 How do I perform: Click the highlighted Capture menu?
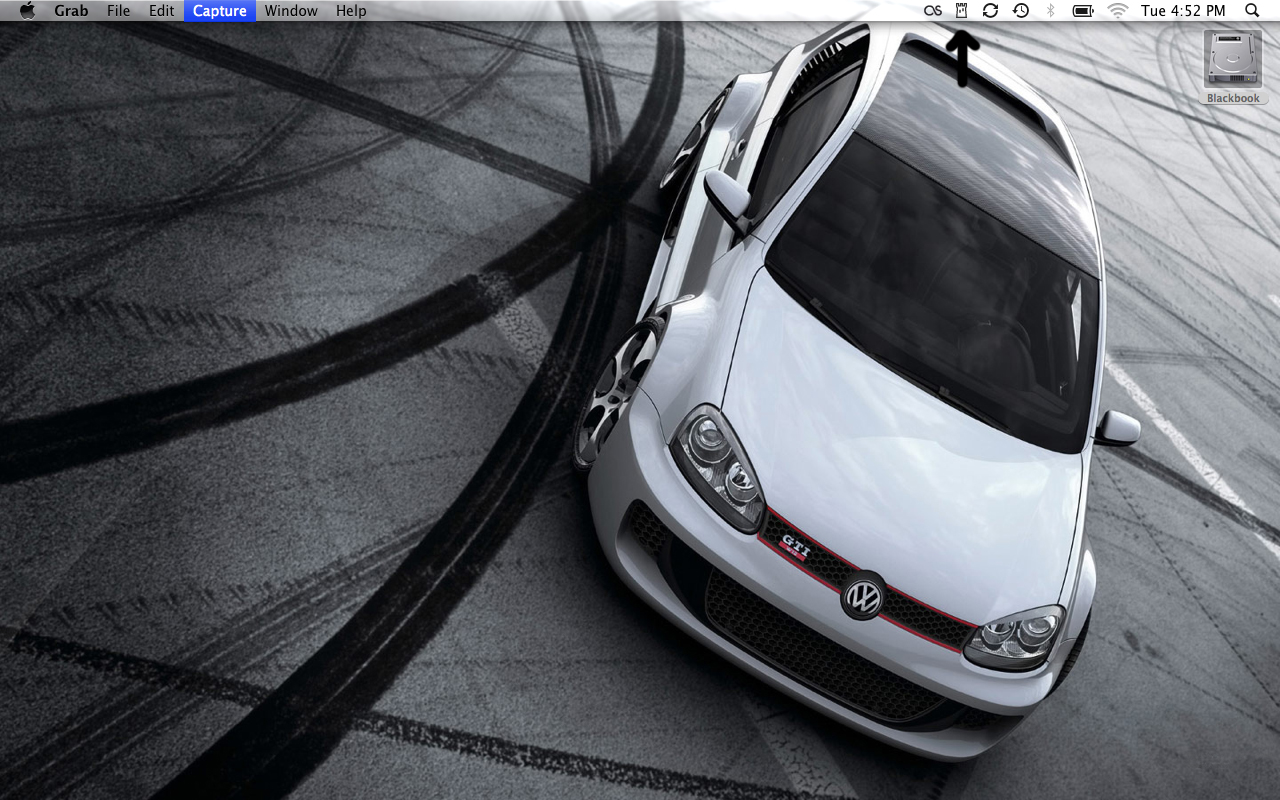click(220, 11)
